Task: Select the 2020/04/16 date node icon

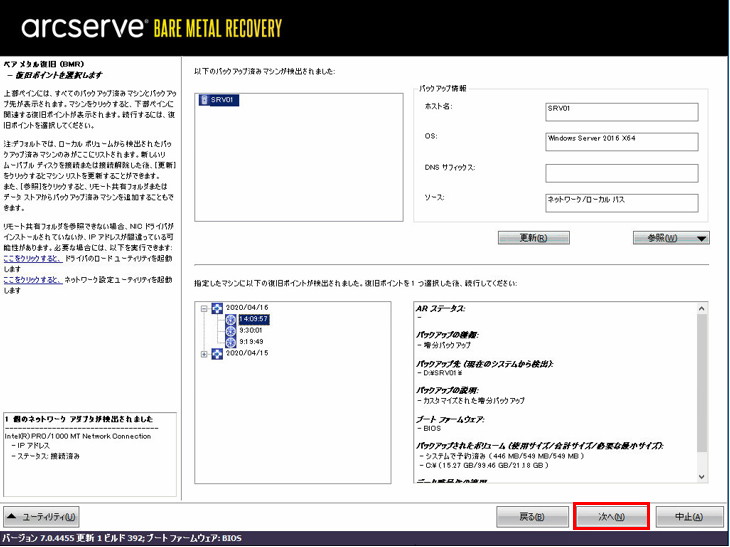Action: pyautogui.click(x=217, y=308)
